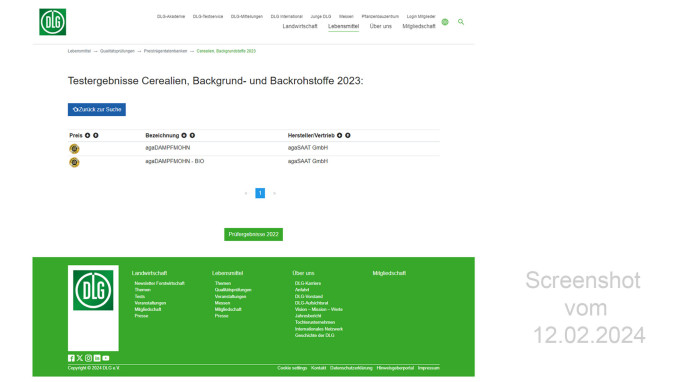686x382 pixels.
Task: Open Impressum in footer bar
Action: click(429, 368)
